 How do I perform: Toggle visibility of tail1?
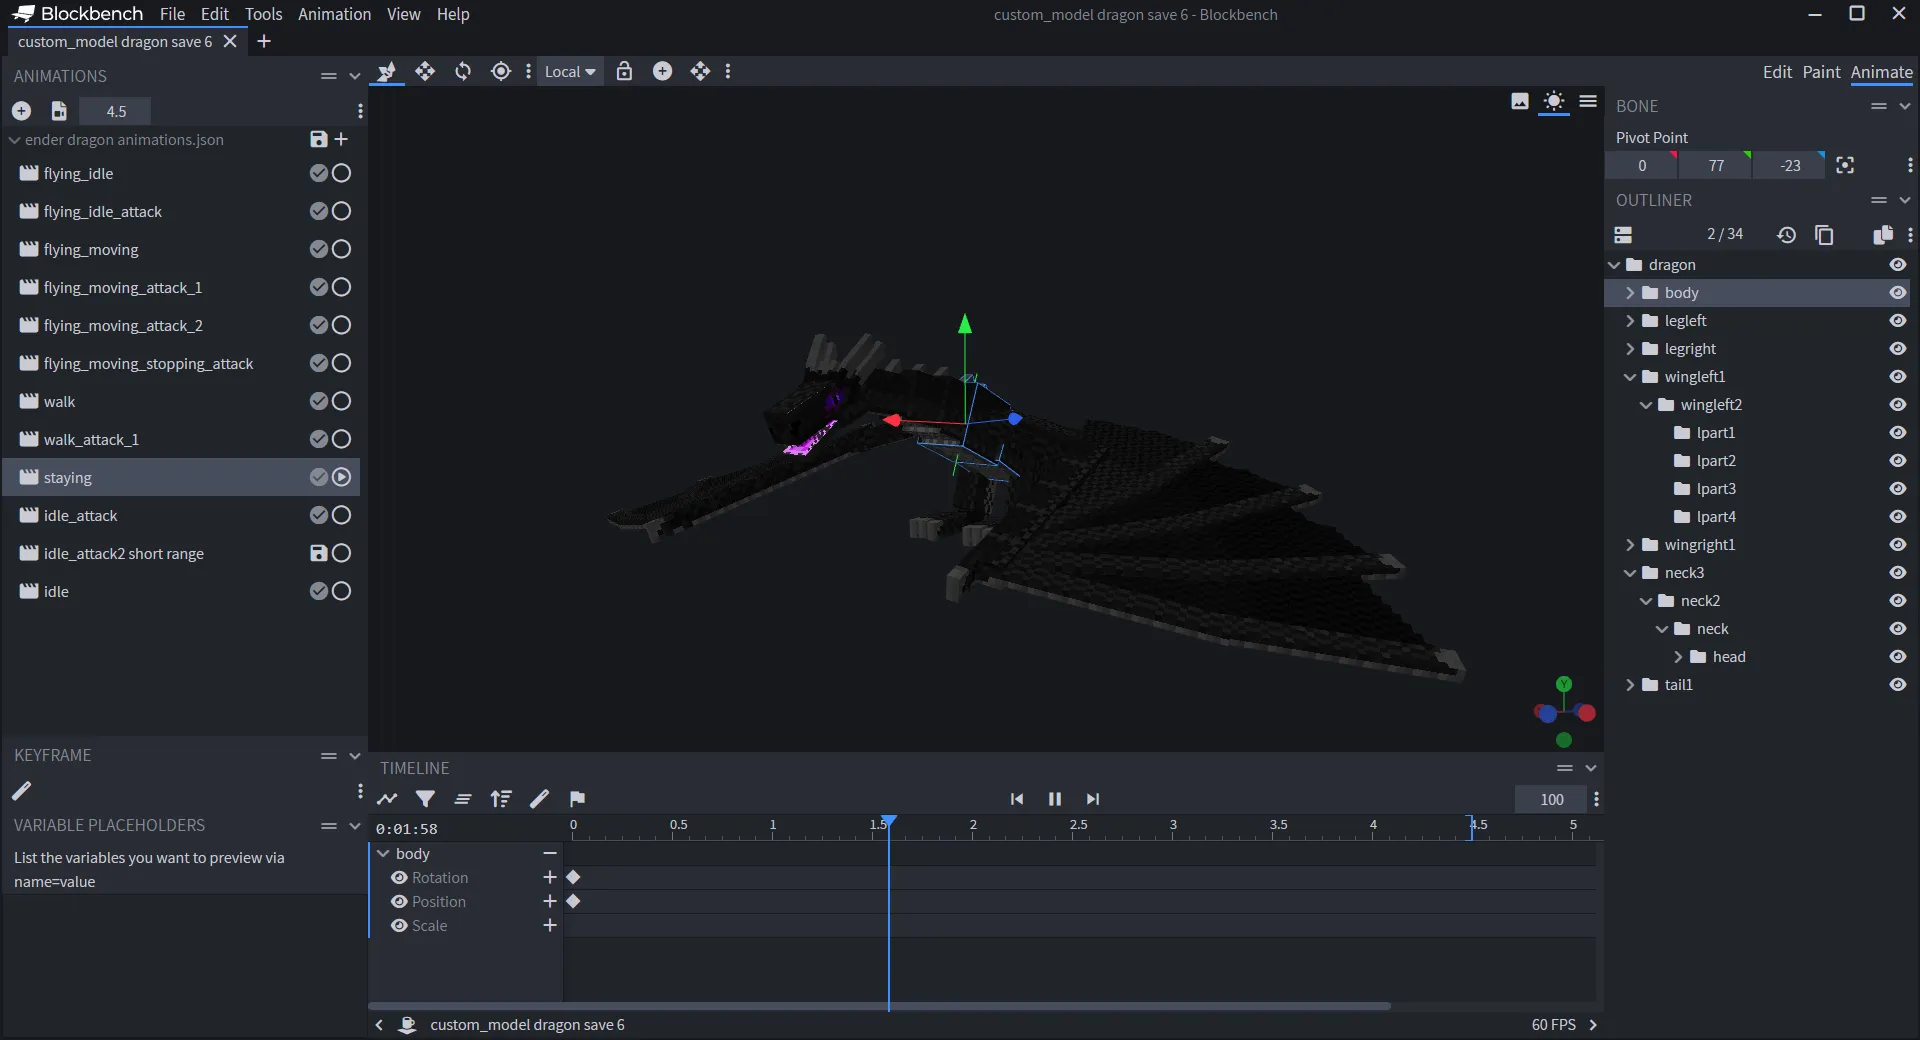(x=1897, y=685)
